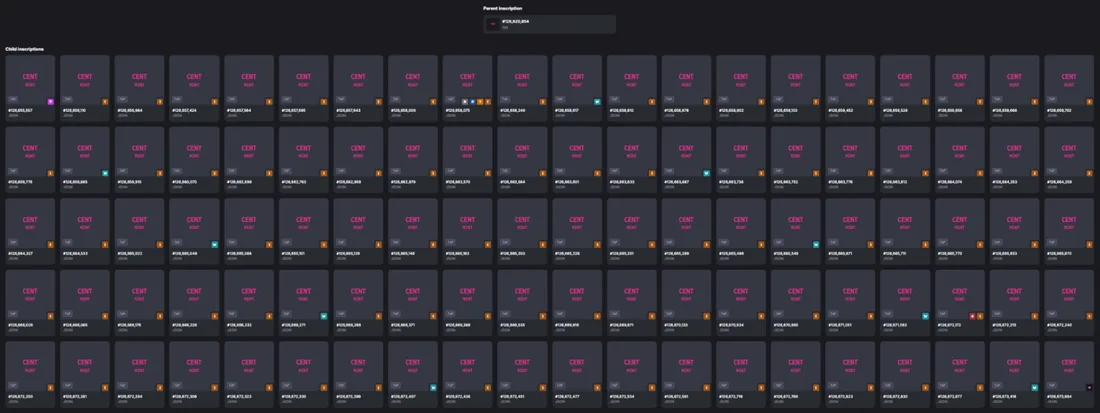1100x413 pixels.
Task: Click the orange badge on inscription #128,660,070
Action: coord(215,173)
